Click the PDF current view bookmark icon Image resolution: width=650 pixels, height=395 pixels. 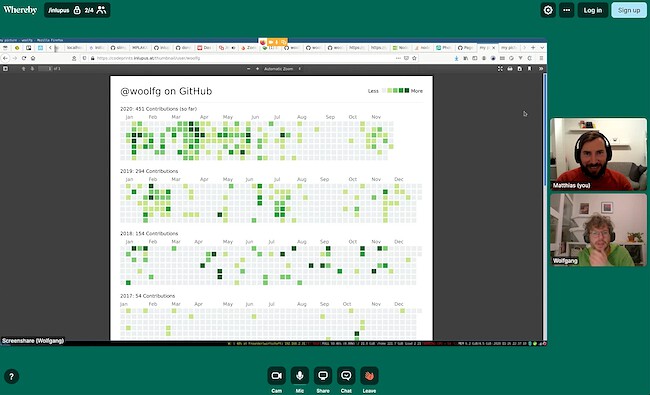(x=529, y=69)
